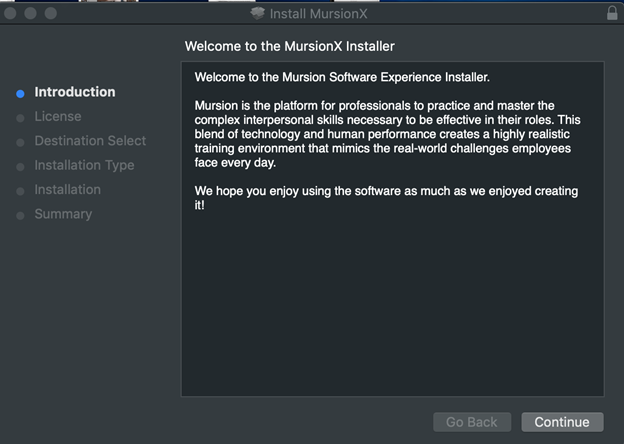The height and width of the screenshot is (444, 624).
Task: Click the bullet dot beside Installation
Action: pyautogui.click(x=20, y=190)
